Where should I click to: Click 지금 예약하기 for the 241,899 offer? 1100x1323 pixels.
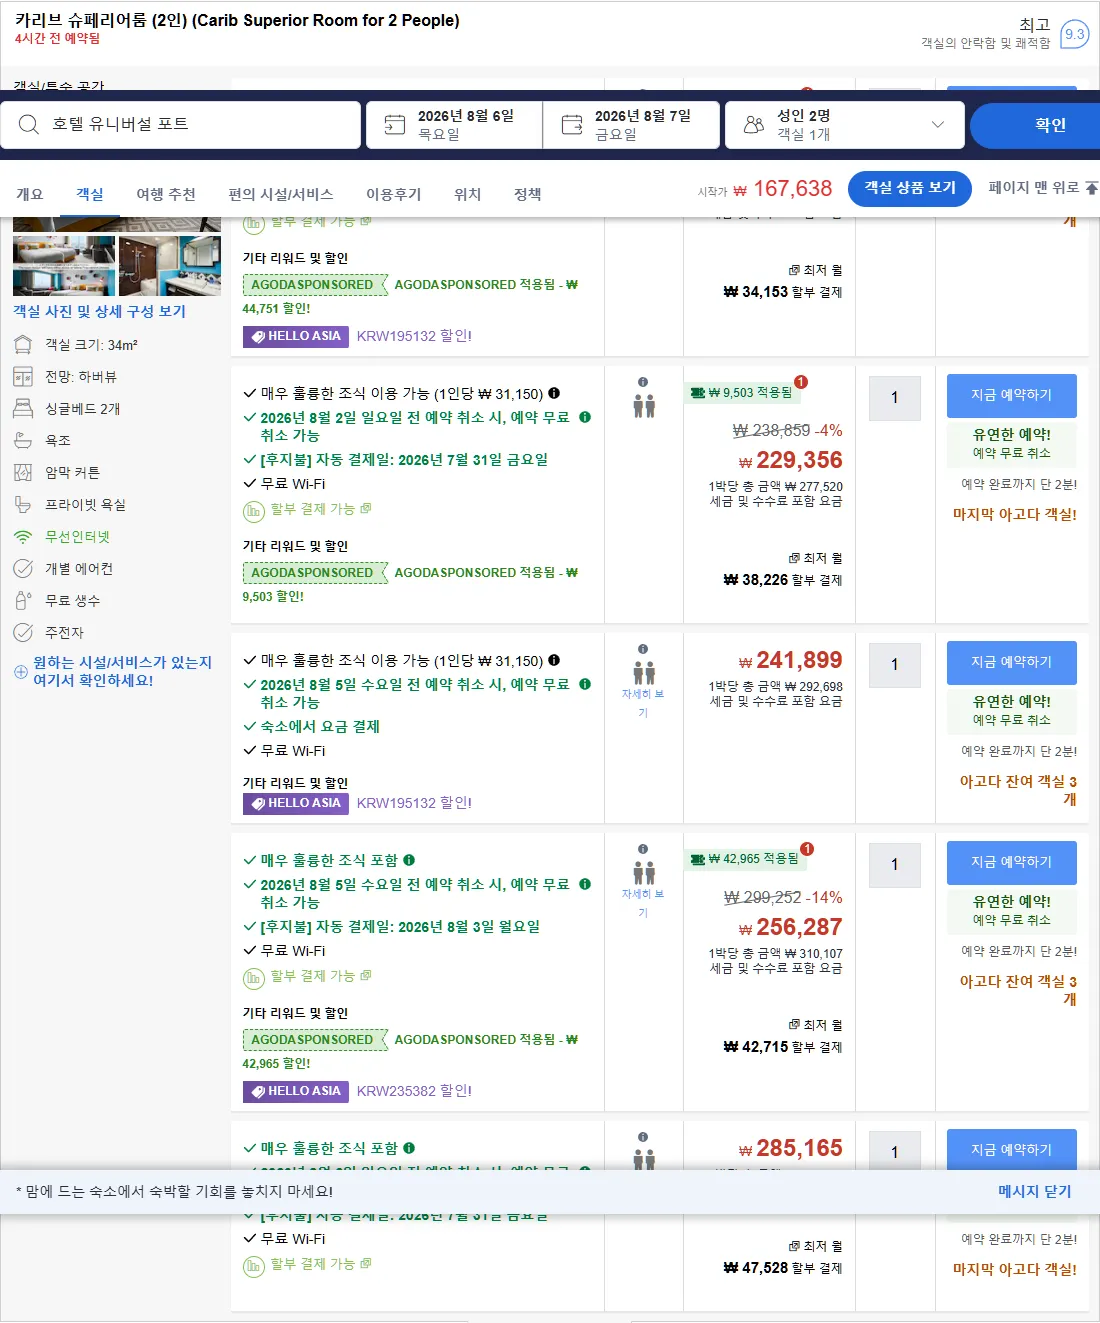coord(1012,662)
